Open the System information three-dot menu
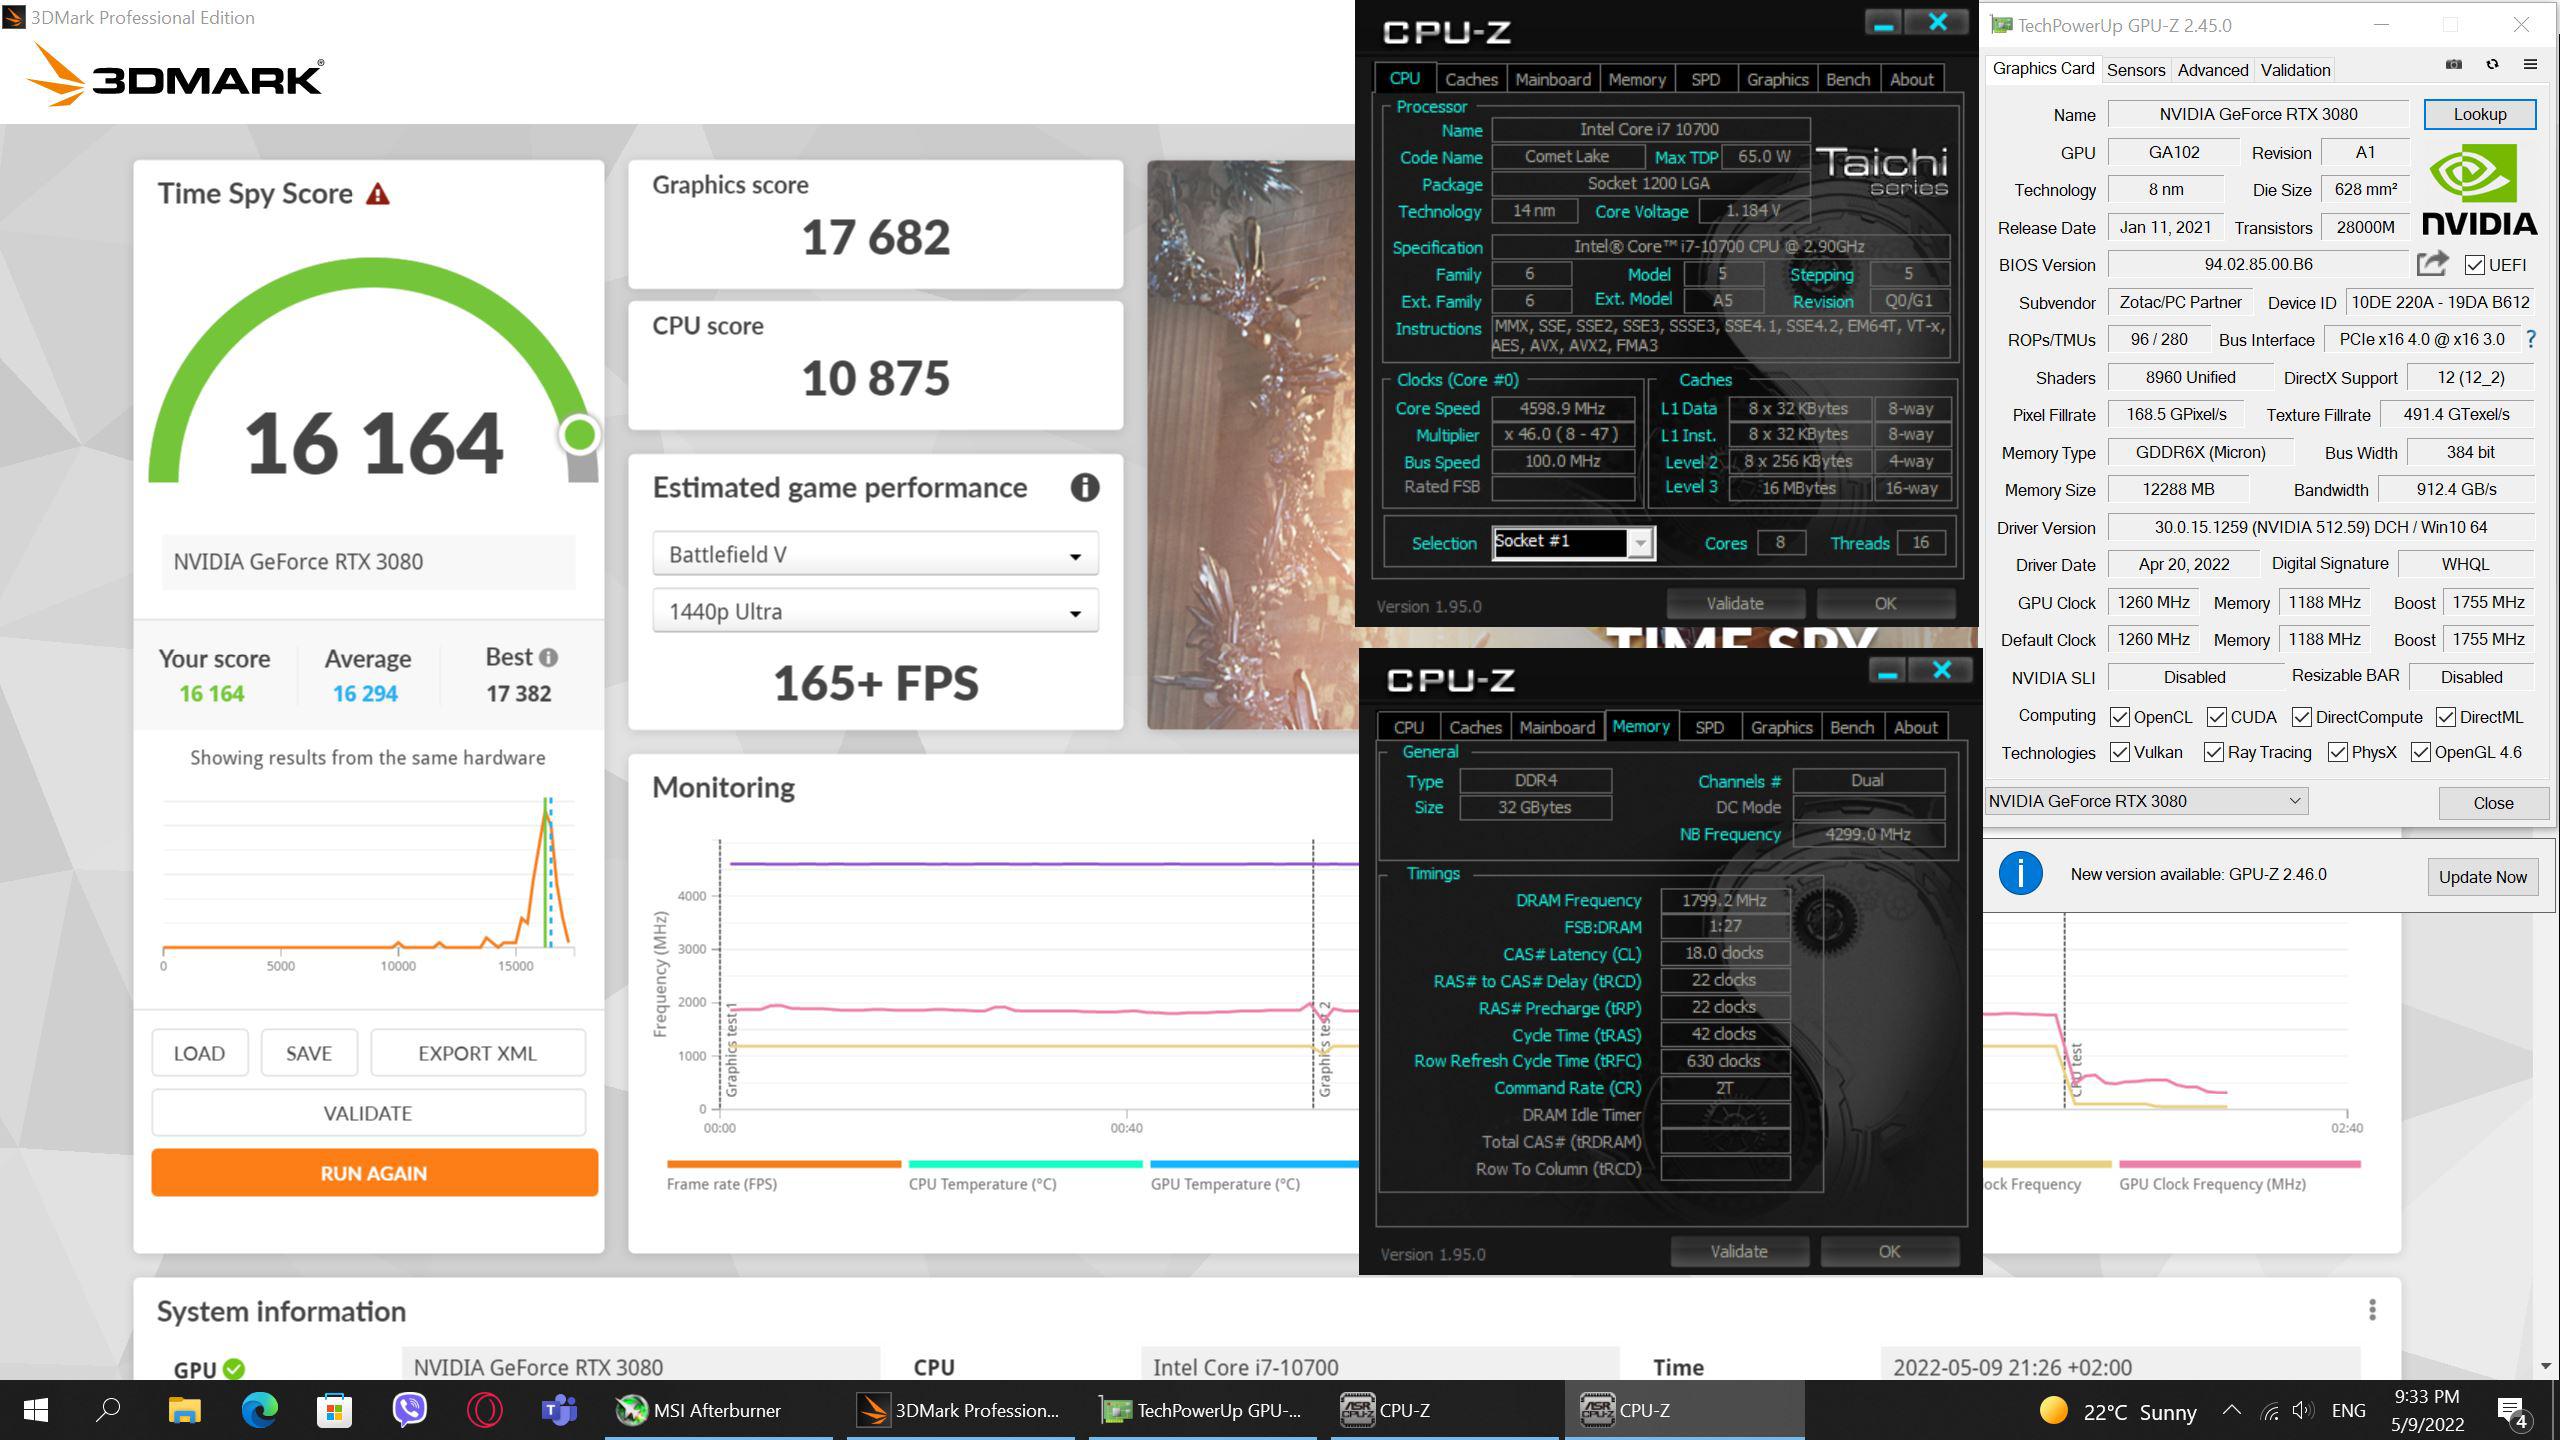The height and width of the screenshot is (1440, 2560). point(2372,1310)
